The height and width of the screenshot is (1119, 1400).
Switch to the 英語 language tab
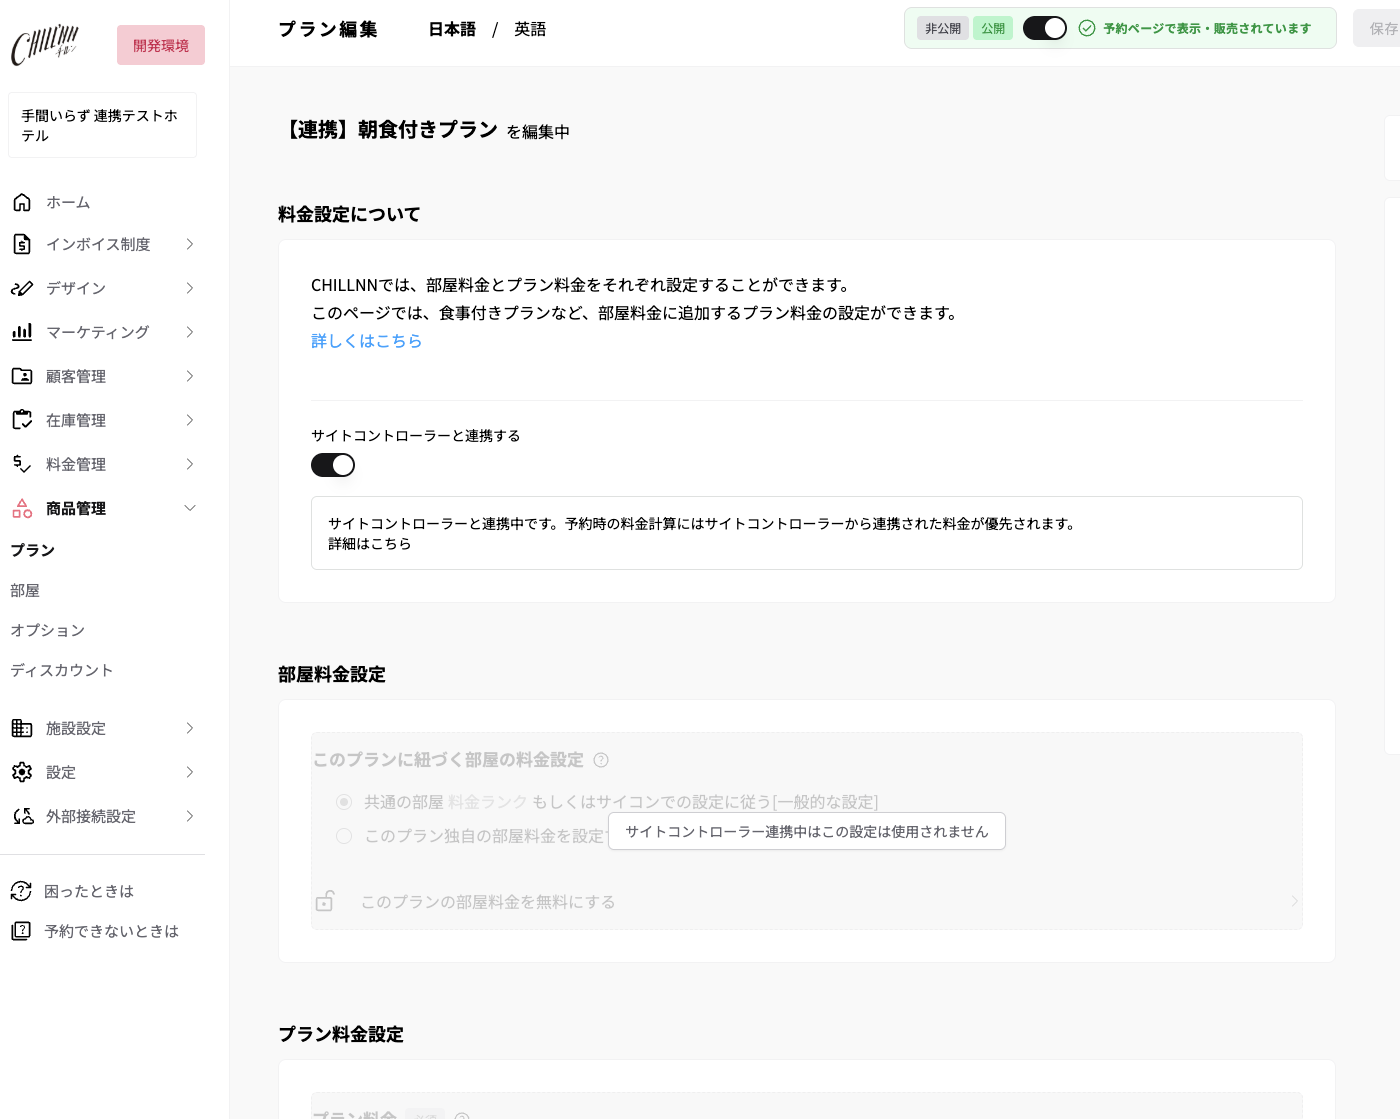coord(530,29)
